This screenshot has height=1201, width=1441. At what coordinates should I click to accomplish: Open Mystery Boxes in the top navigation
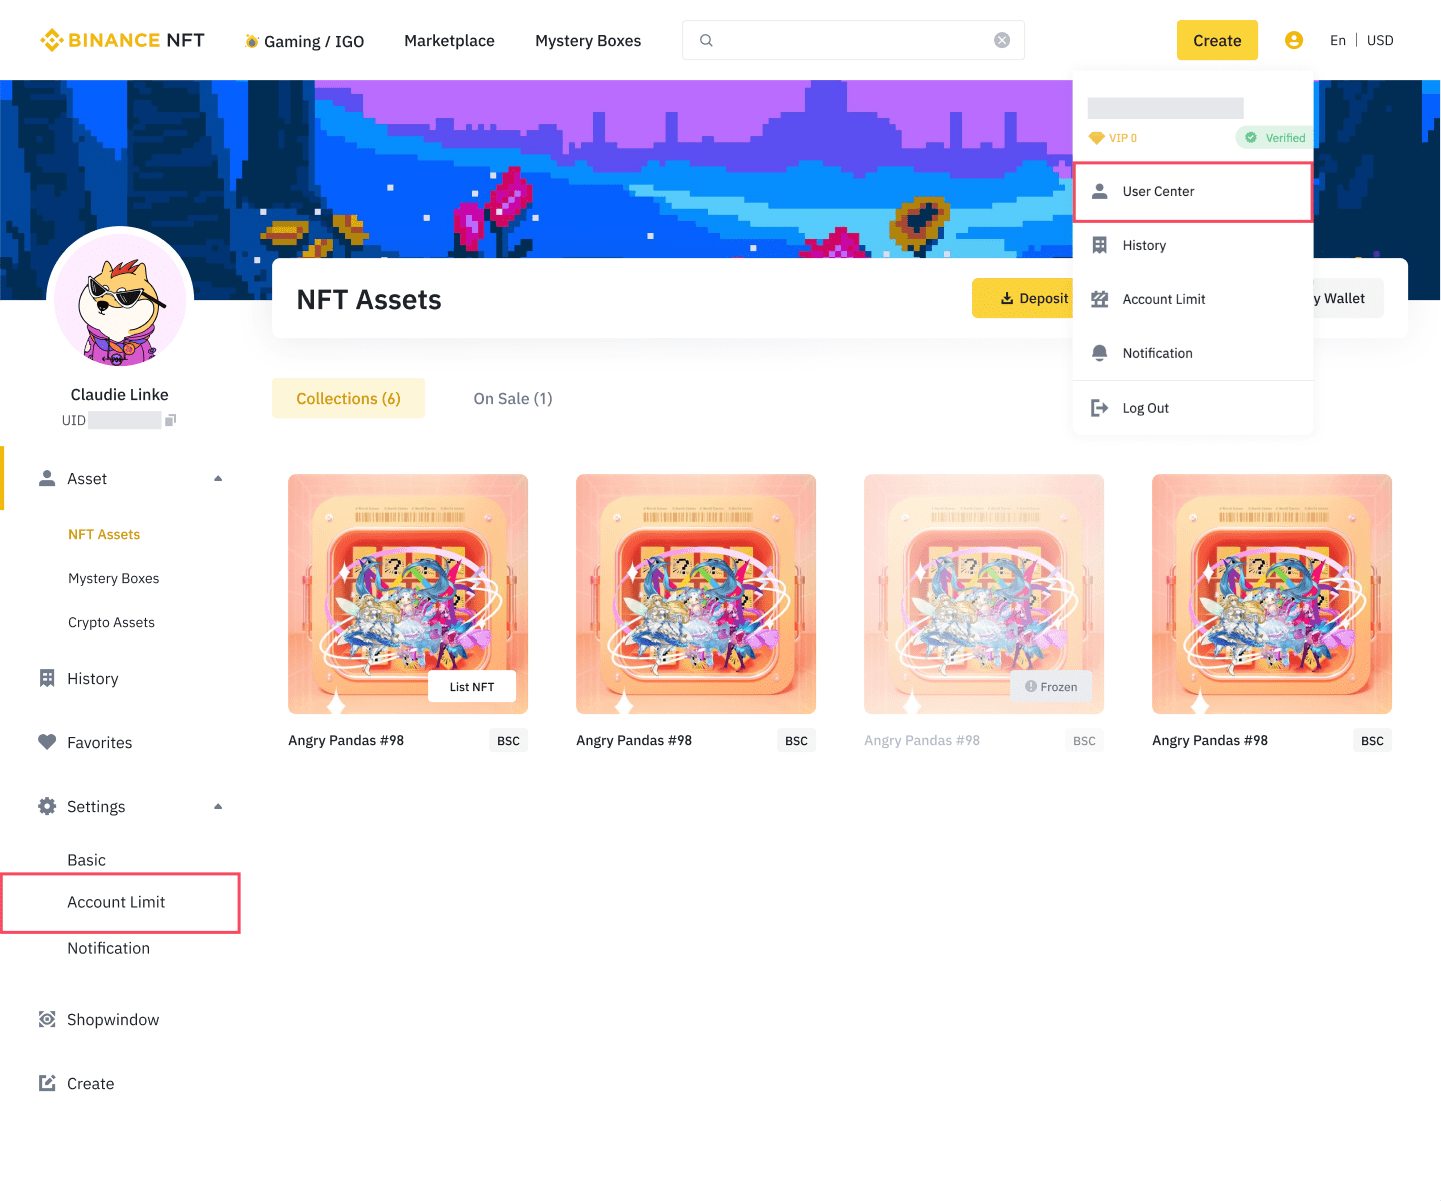(x=588, y=41)
